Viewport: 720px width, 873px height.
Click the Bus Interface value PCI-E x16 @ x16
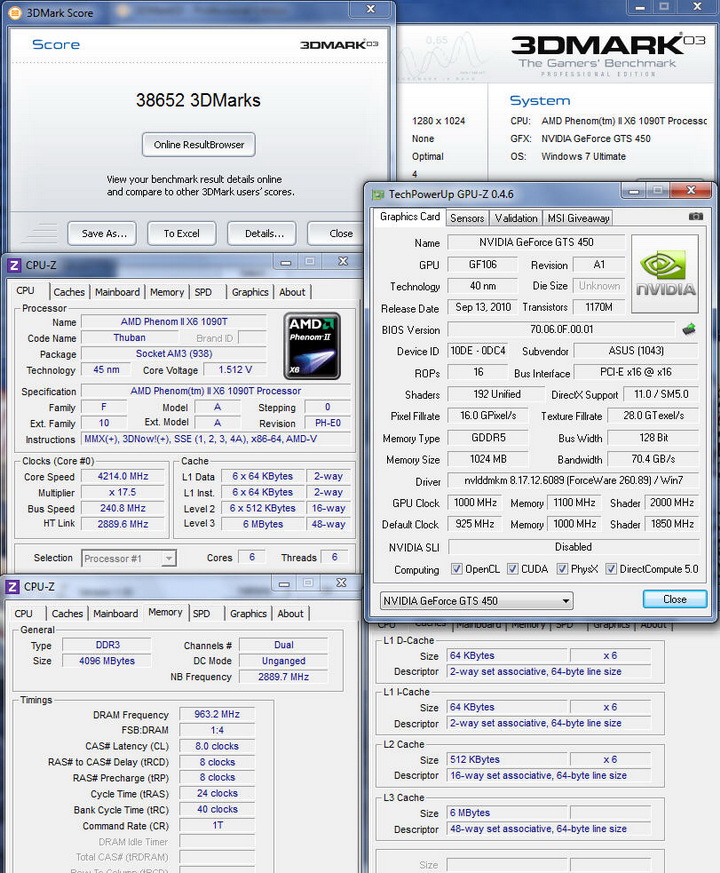(636, 372)
